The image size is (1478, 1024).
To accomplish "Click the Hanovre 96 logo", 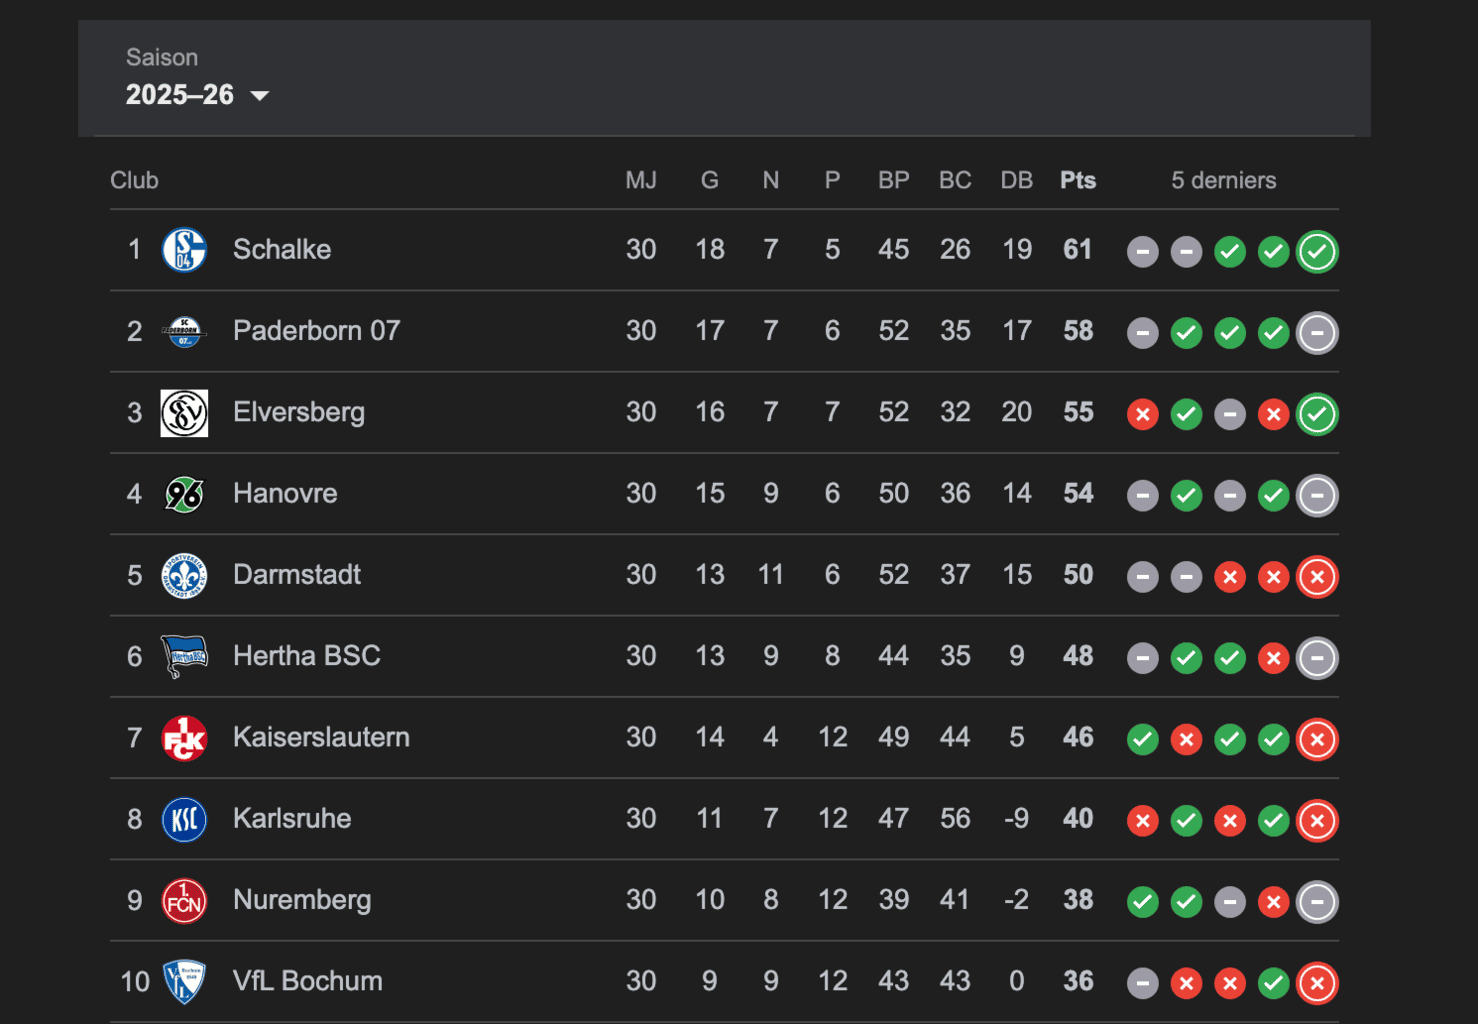I will tap(184, 494).
